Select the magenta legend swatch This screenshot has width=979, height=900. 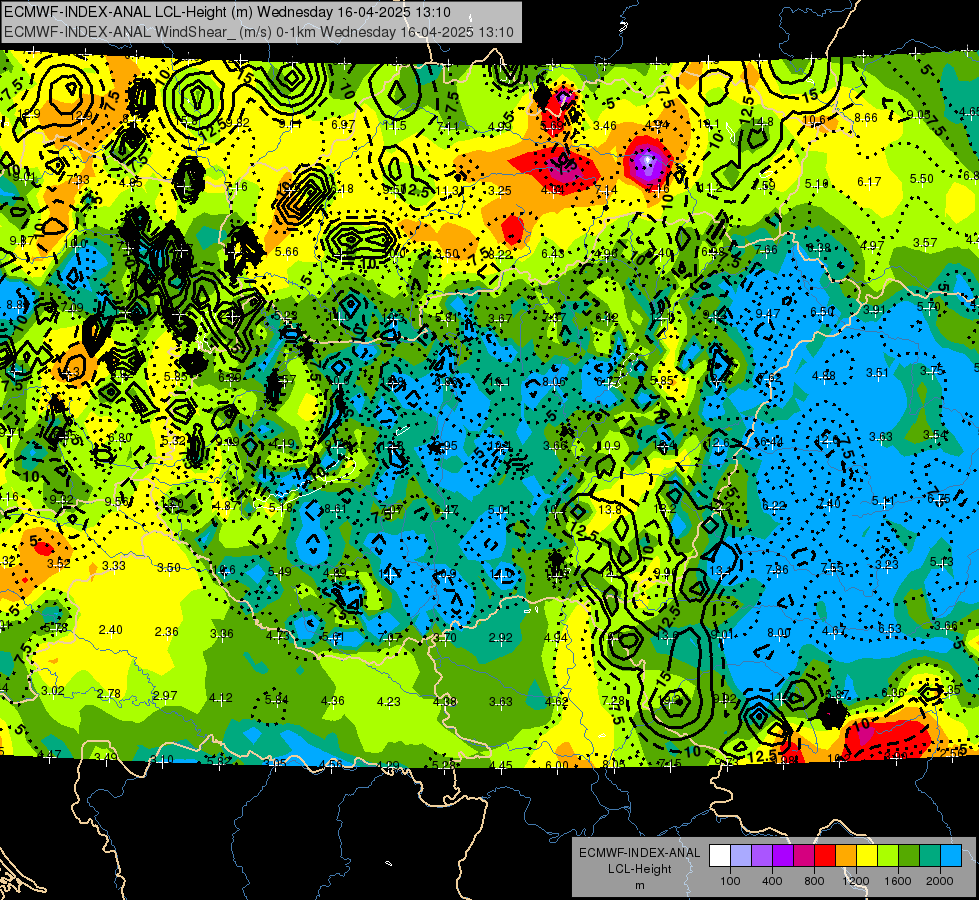(x=804, y=856)
